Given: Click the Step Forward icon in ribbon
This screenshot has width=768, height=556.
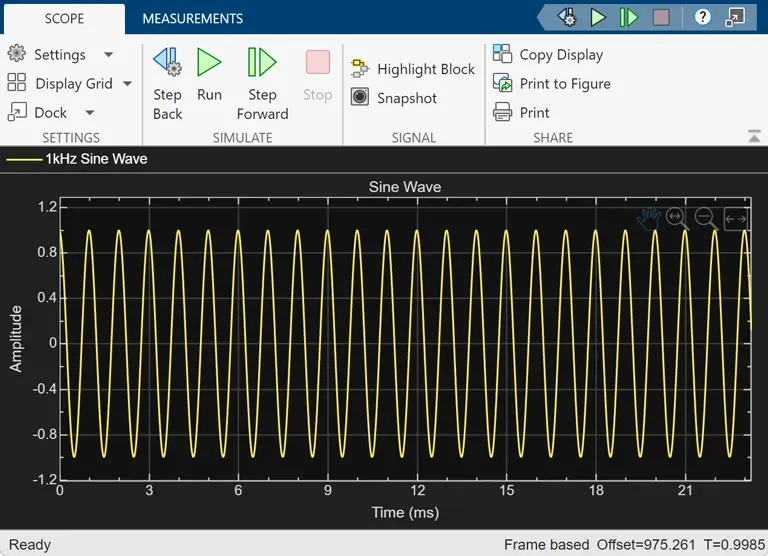Looking at the screenshot, I should click(x=262, y=62).
